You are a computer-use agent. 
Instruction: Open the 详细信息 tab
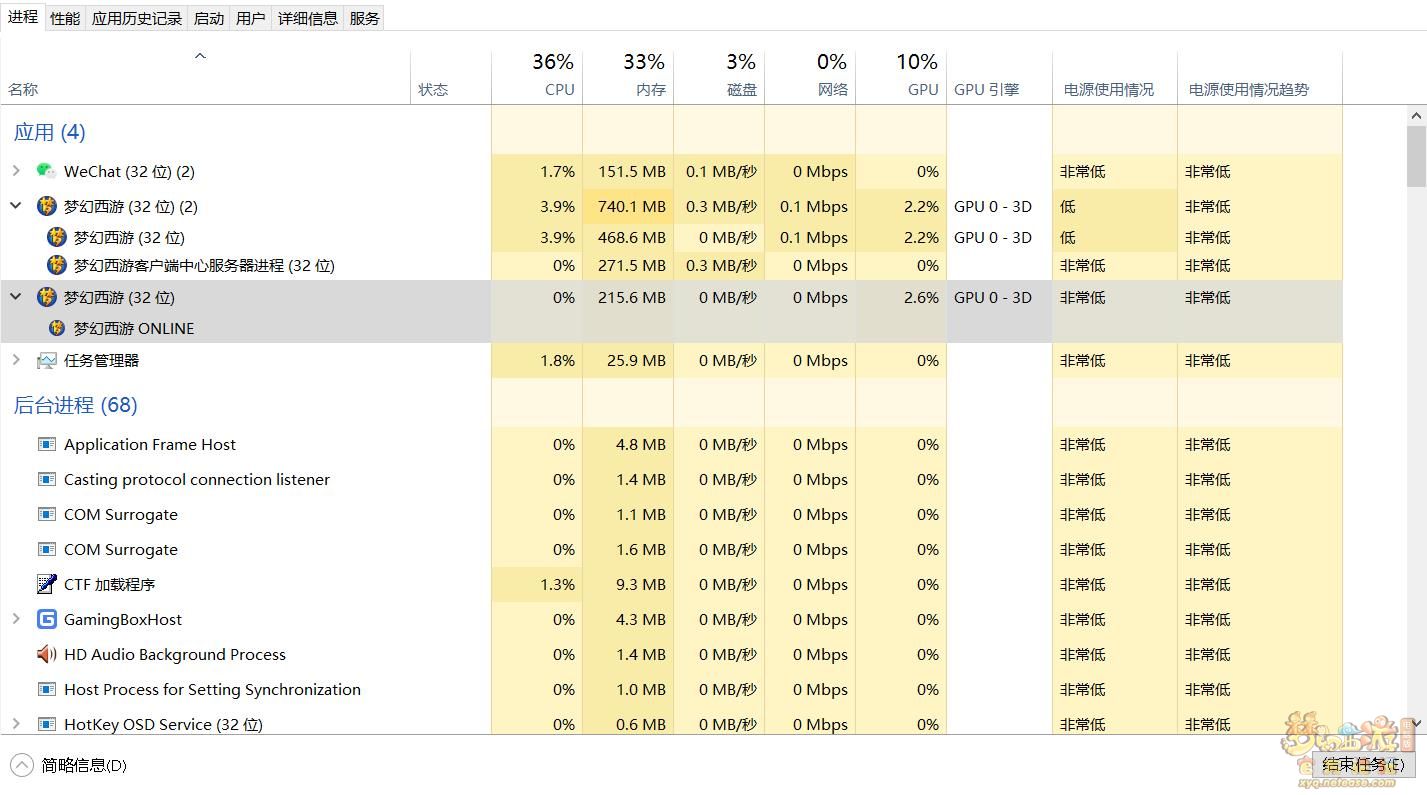coord(308,18)
